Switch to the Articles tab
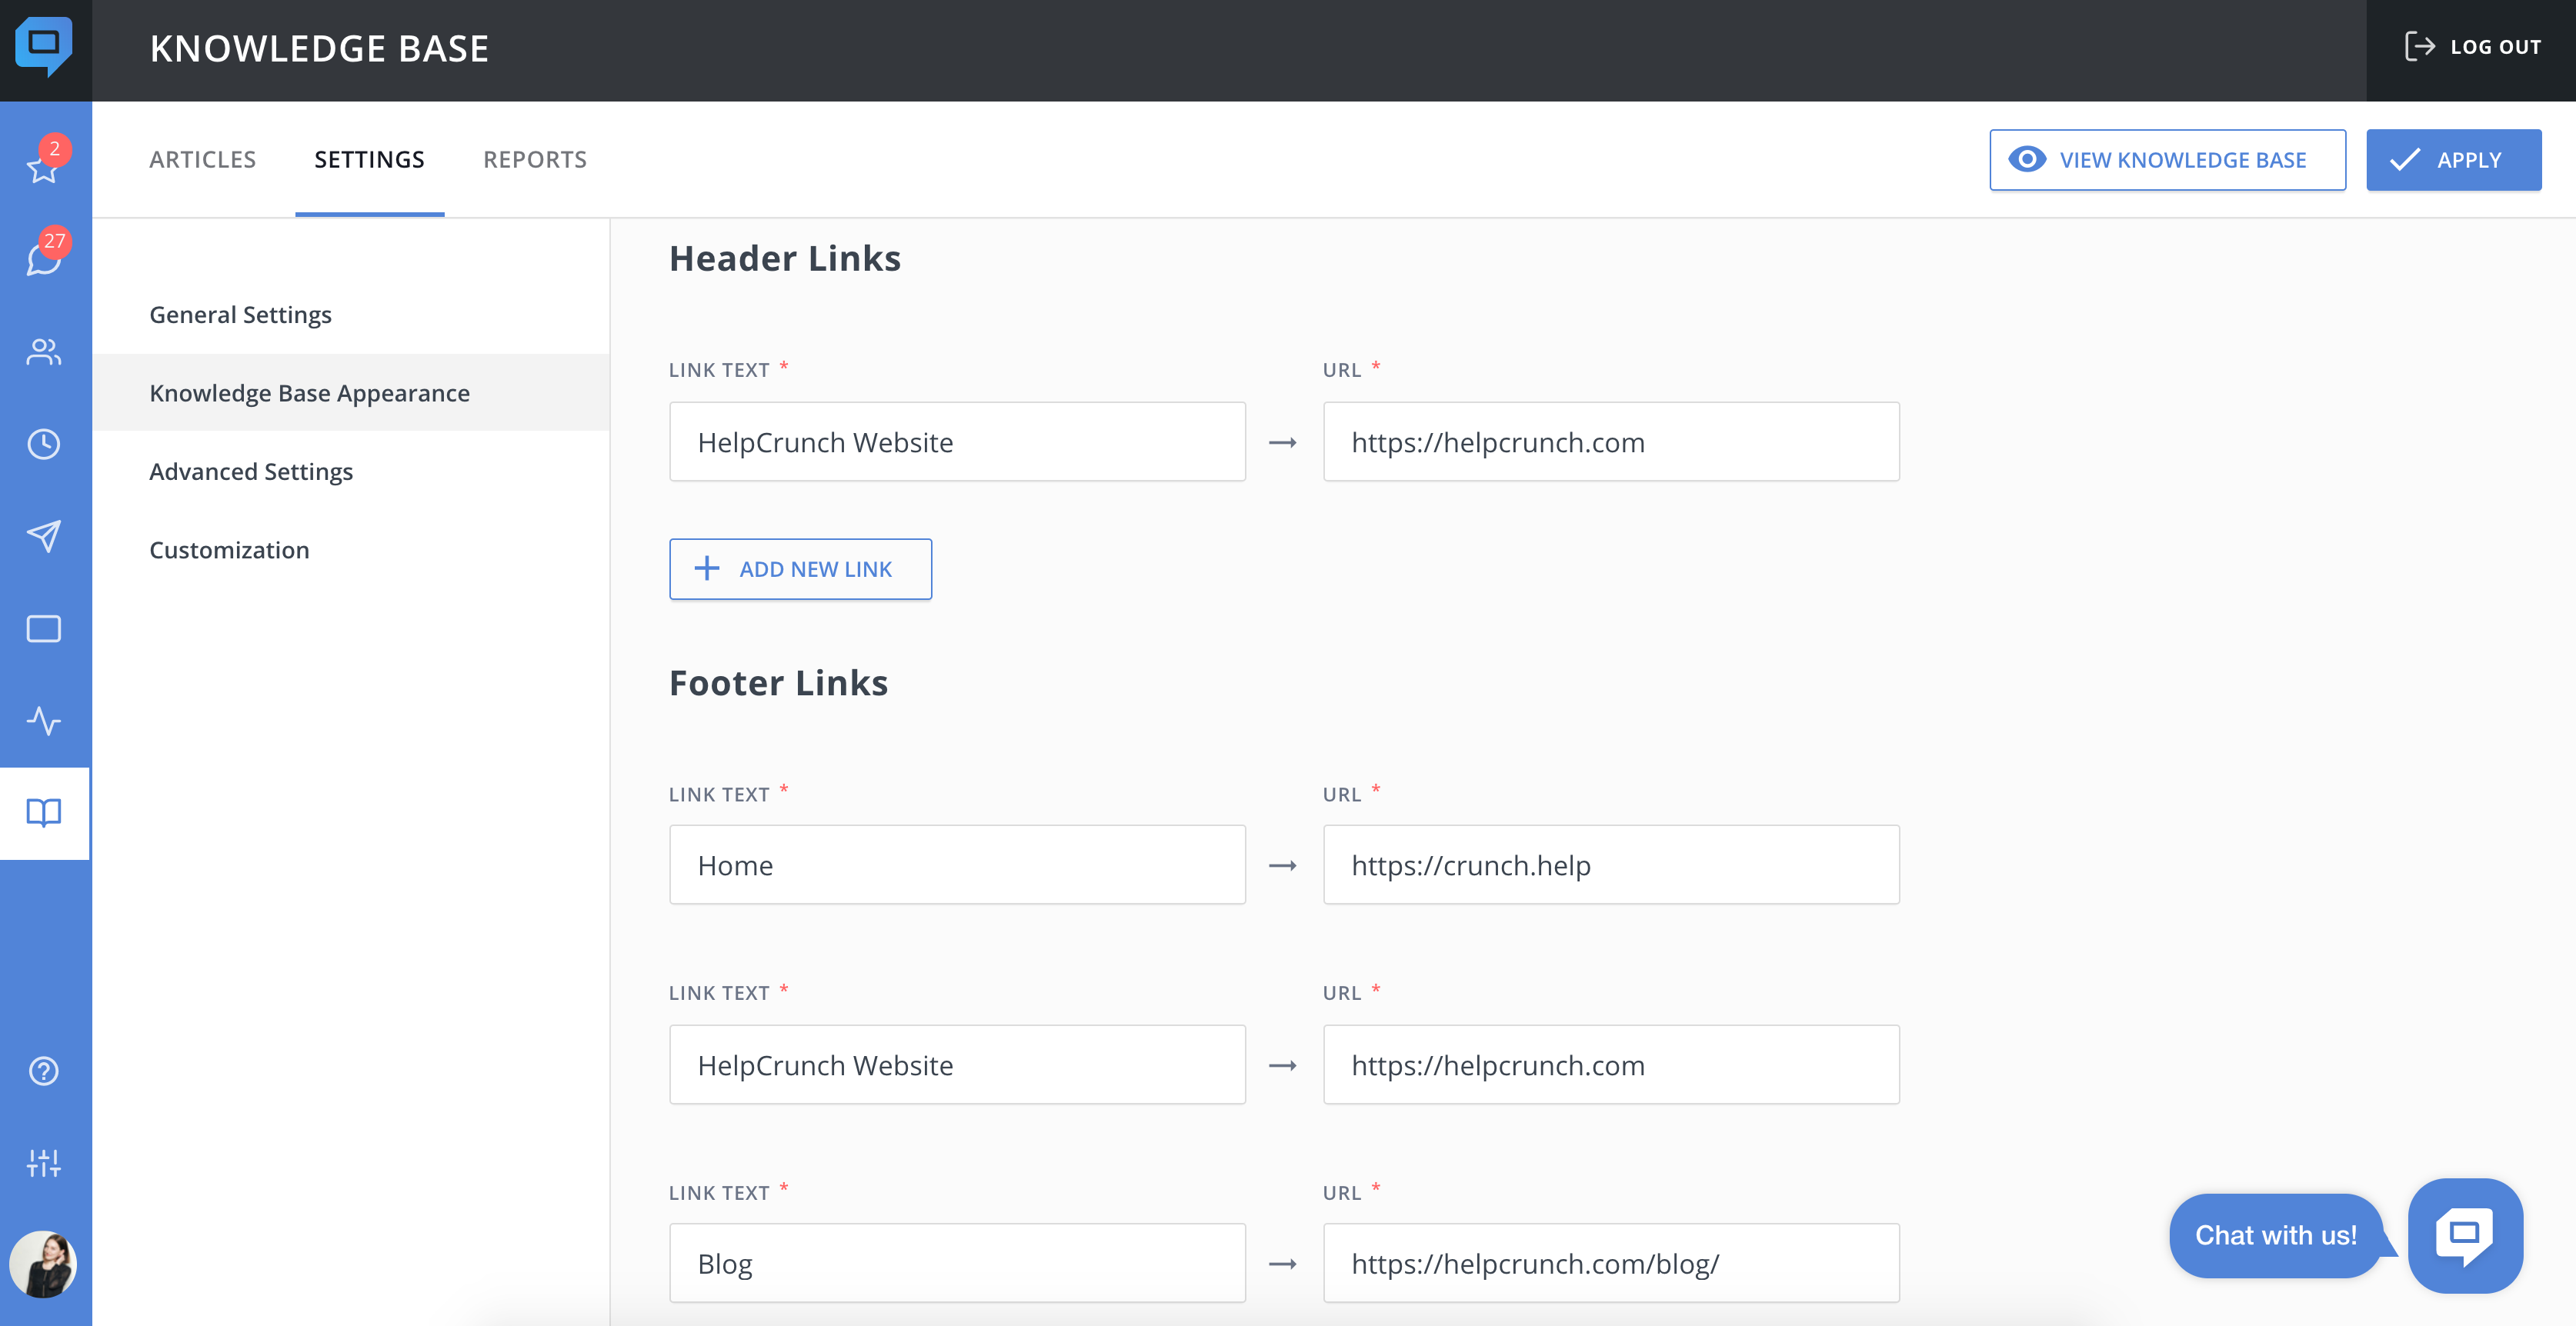This screenshot has height=1326, width=2576. pyautogui.click(x=203, y=160)
